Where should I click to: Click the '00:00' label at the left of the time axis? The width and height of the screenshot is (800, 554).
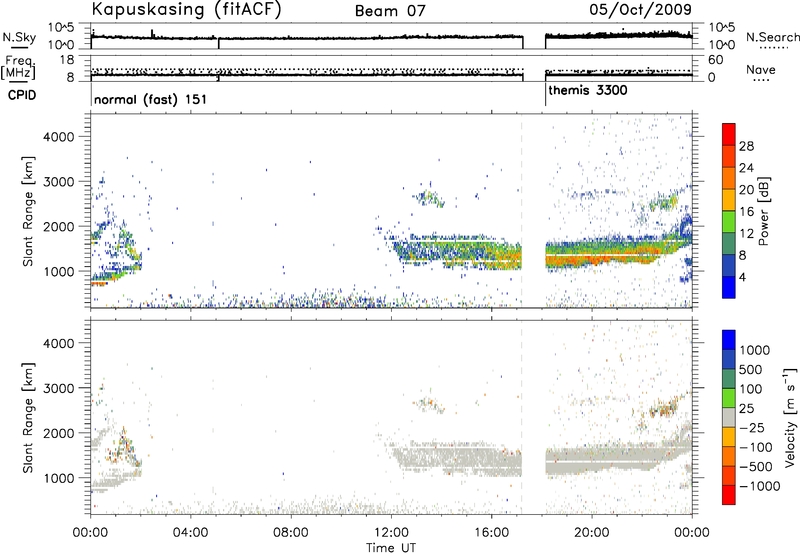pos(91,533)
